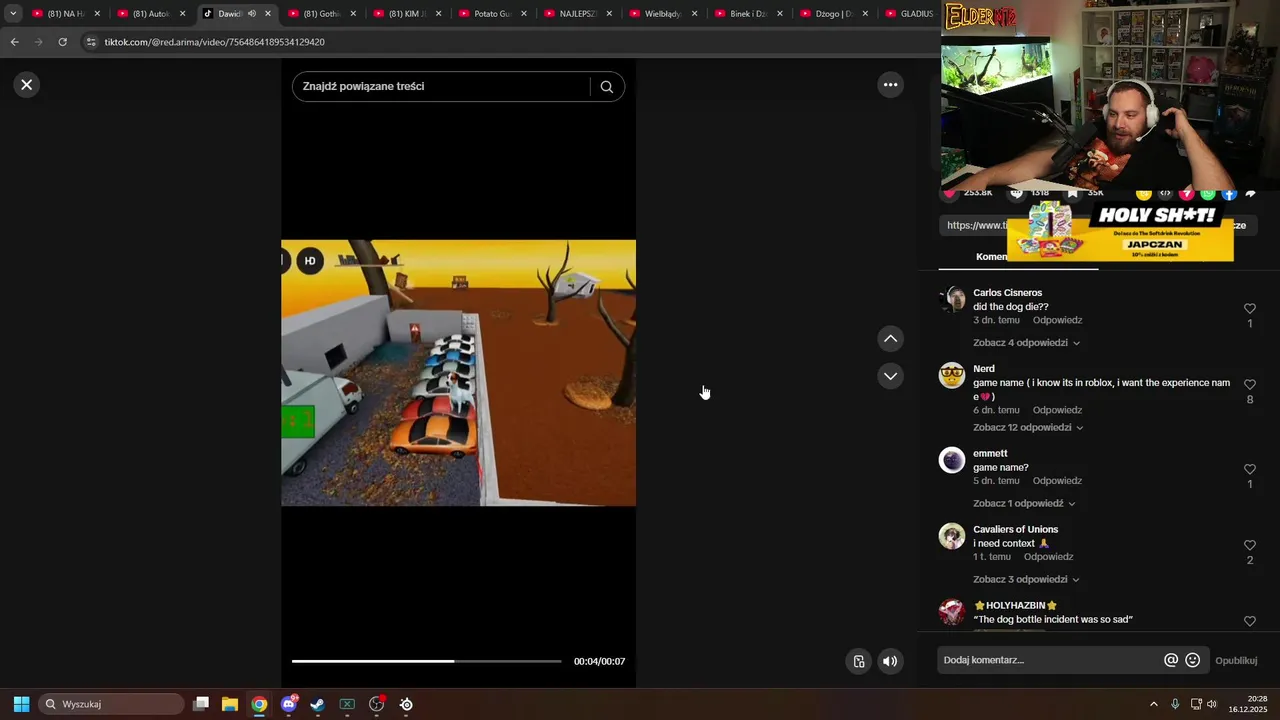
Task: Click the HD quality badge on video
Action: coord(310,261)
